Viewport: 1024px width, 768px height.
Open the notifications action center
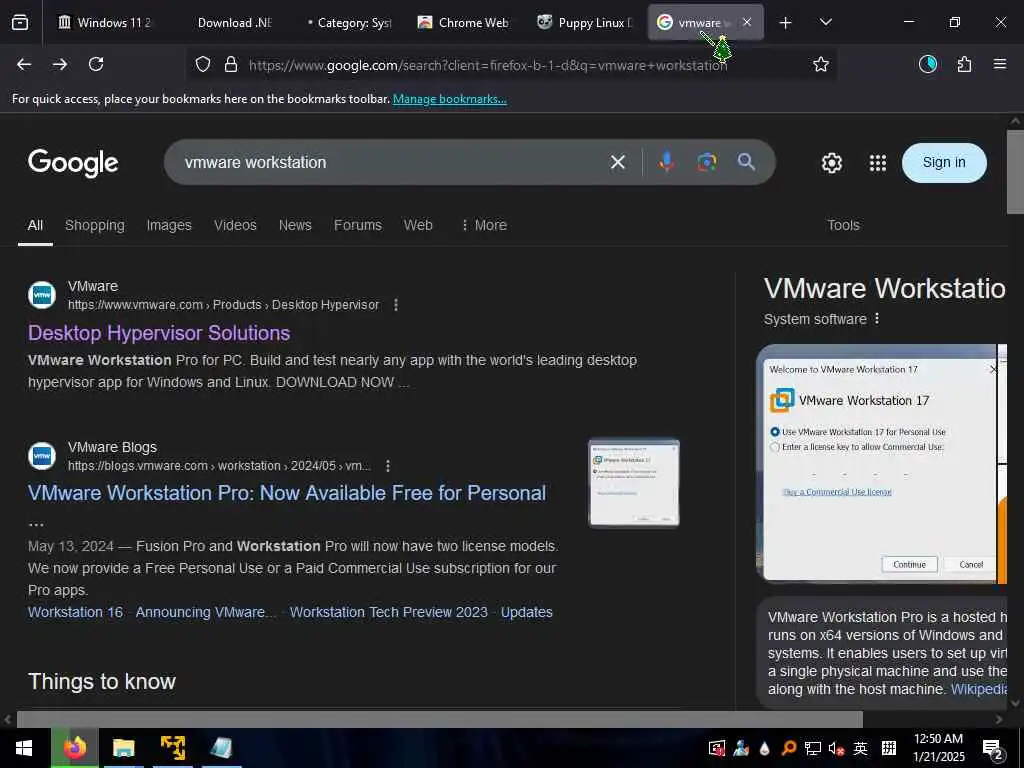click(992, 748)
